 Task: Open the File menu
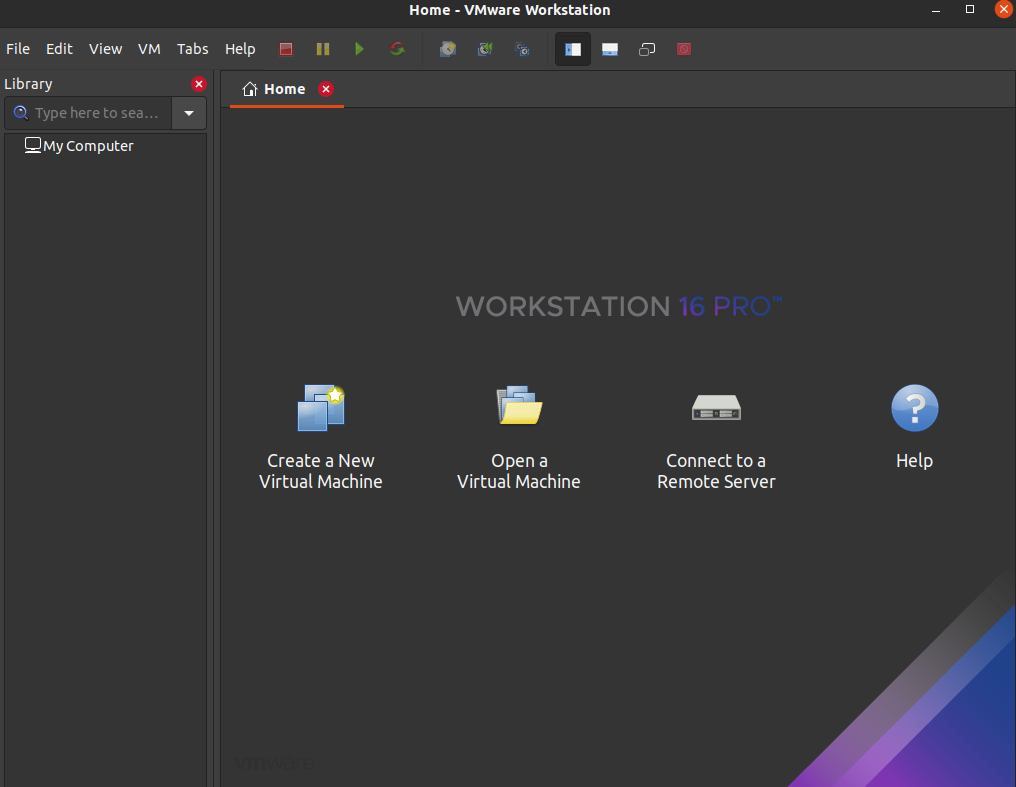coord(17,49)
